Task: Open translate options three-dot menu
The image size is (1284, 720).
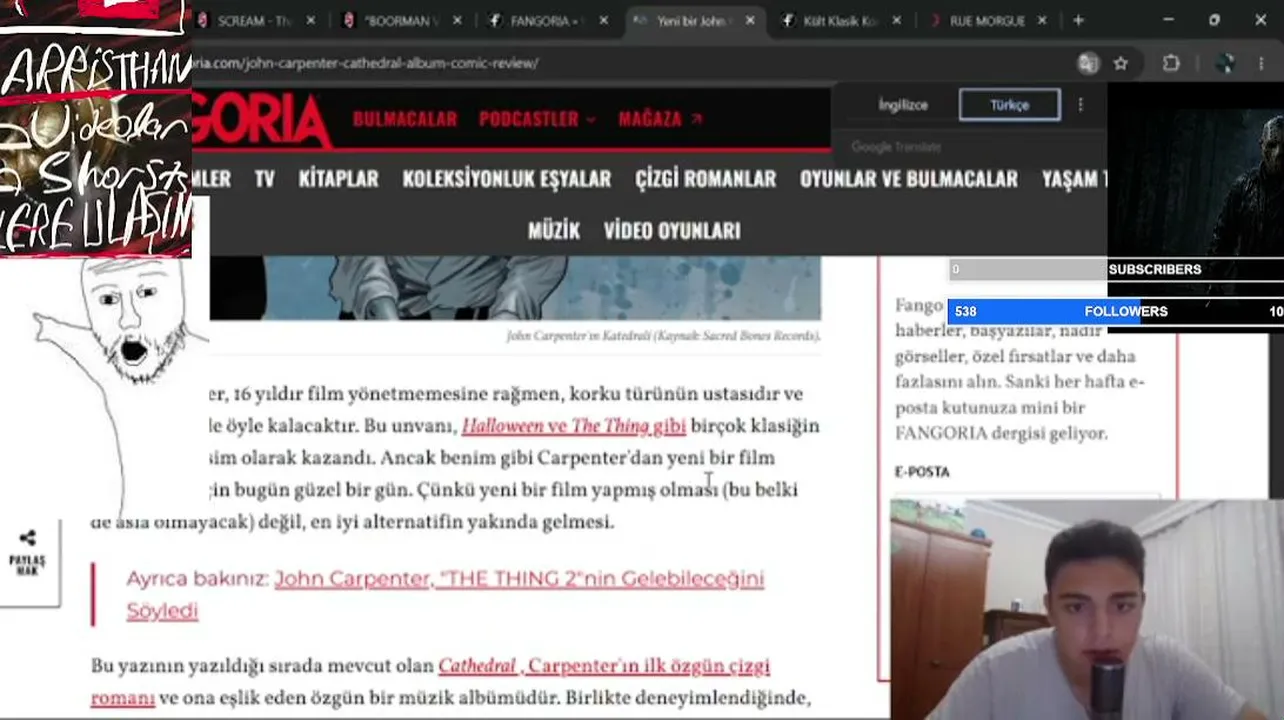Action: click(x=1080, y=105)
